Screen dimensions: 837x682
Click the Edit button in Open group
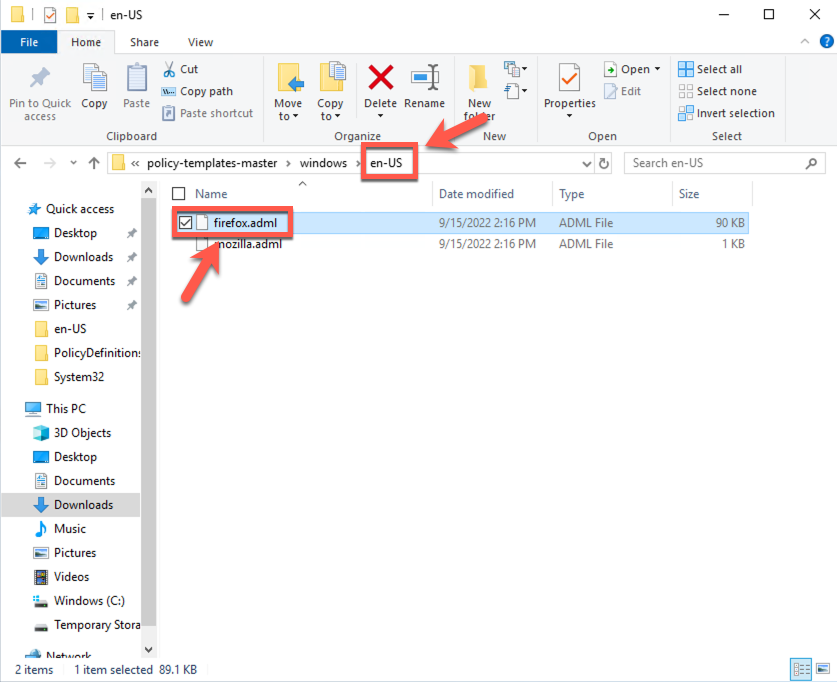622,91
